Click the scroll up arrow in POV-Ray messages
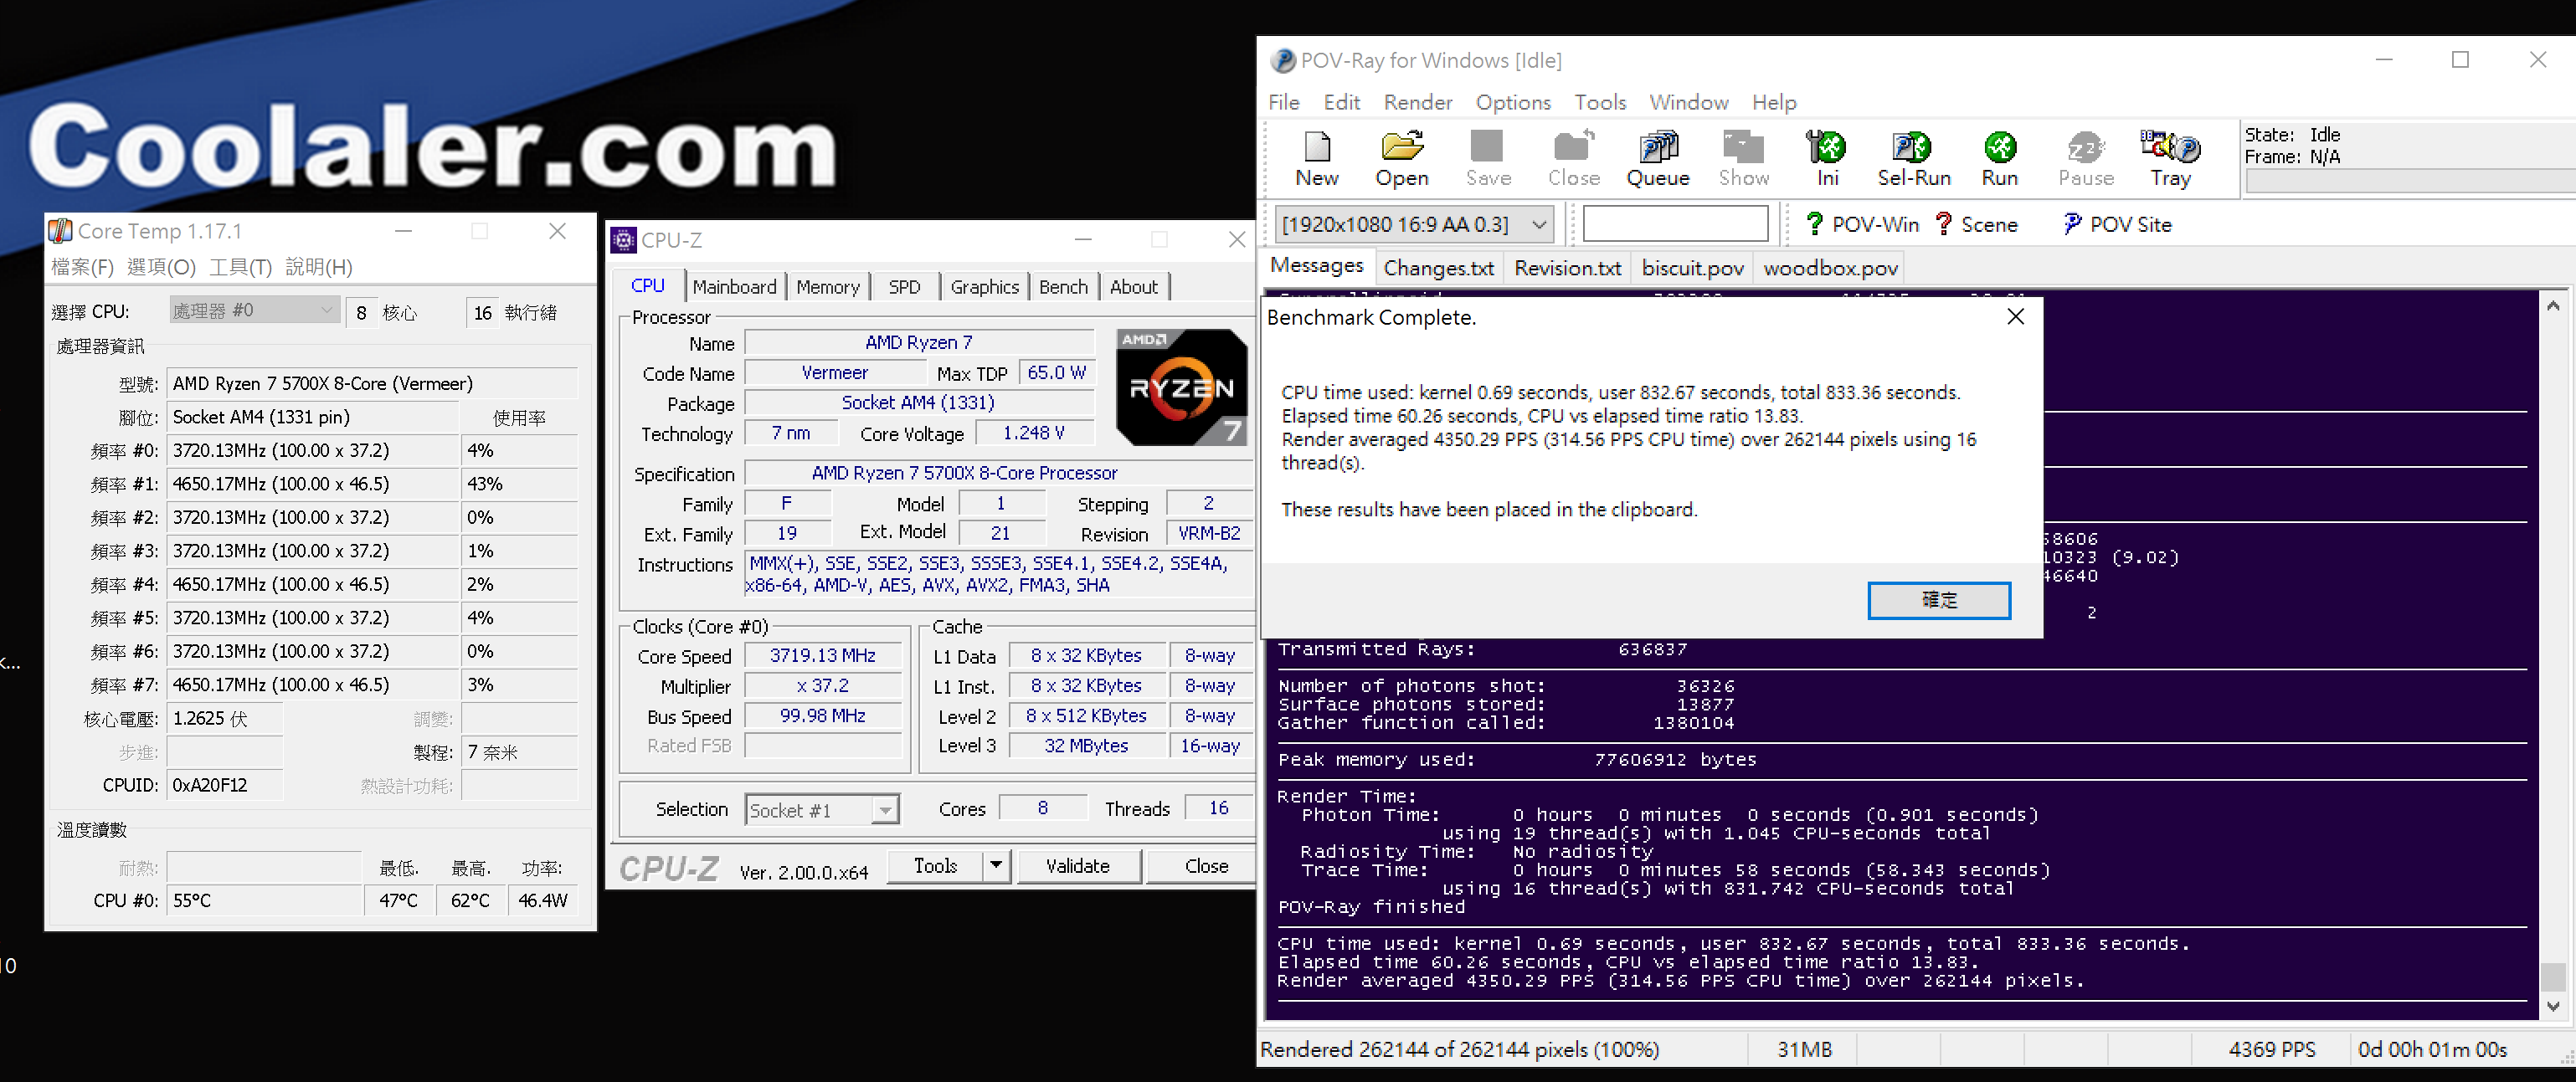The image size is (2576, 1082). [x=2553, y=306]
